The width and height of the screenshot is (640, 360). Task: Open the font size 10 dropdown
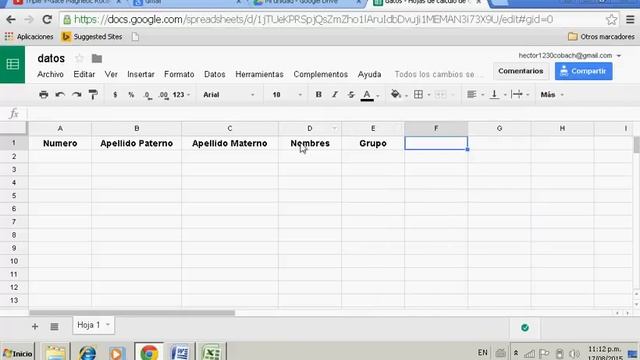click(x=287, y=95)
